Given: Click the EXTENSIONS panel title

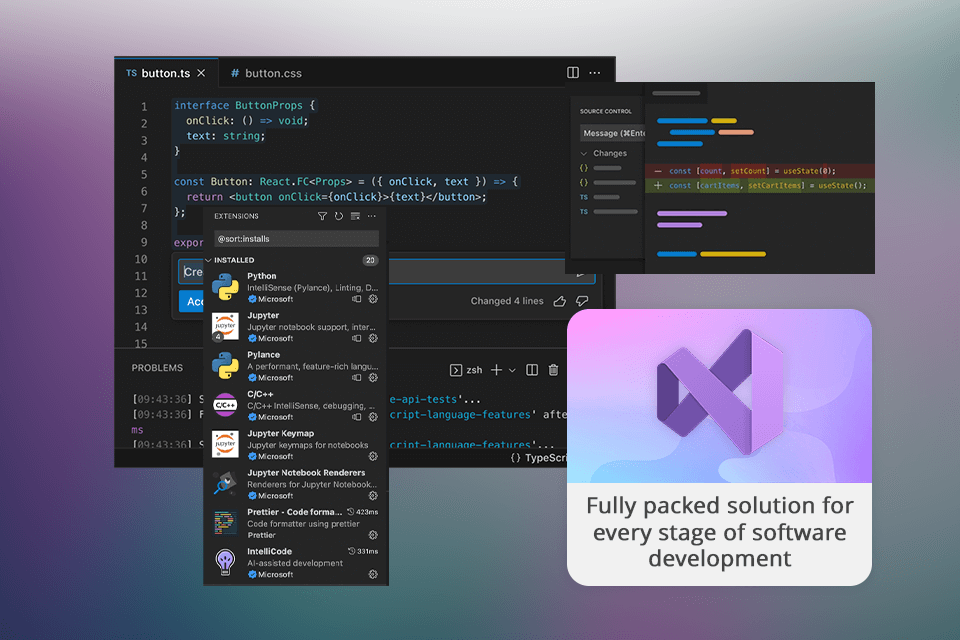Looking at the screenshot, I should [x=236, y=216].
